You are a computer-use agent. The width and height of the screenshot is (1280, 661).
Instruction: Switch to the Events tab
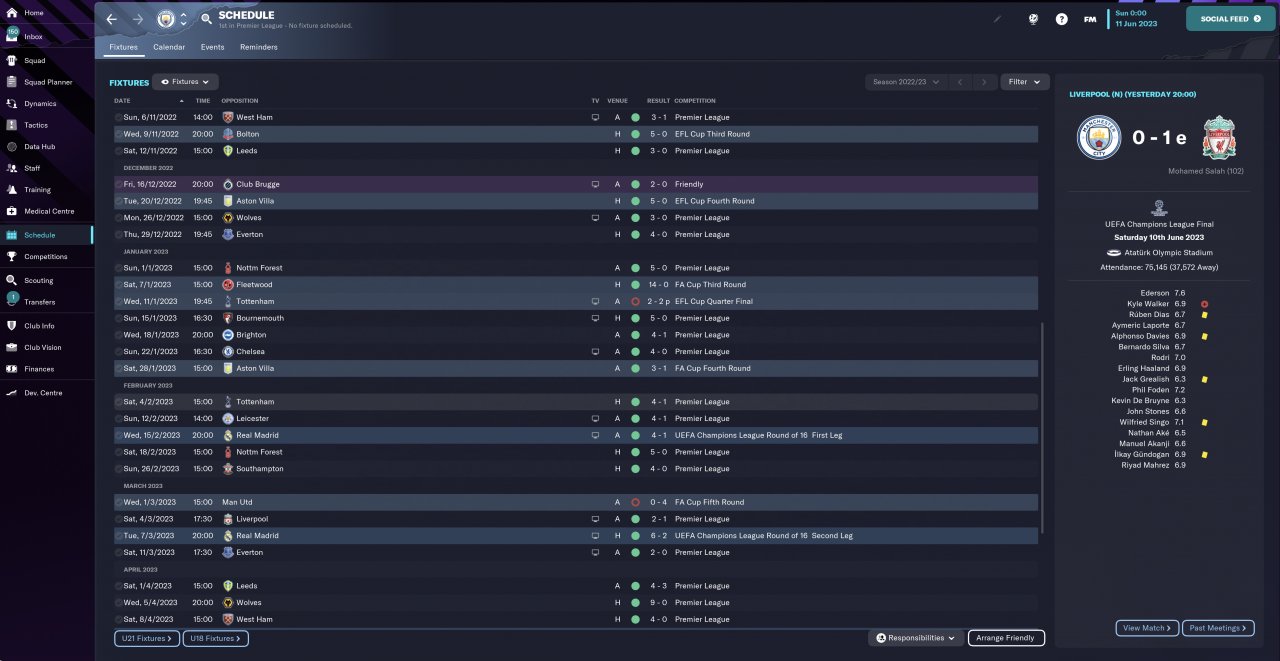212,47
